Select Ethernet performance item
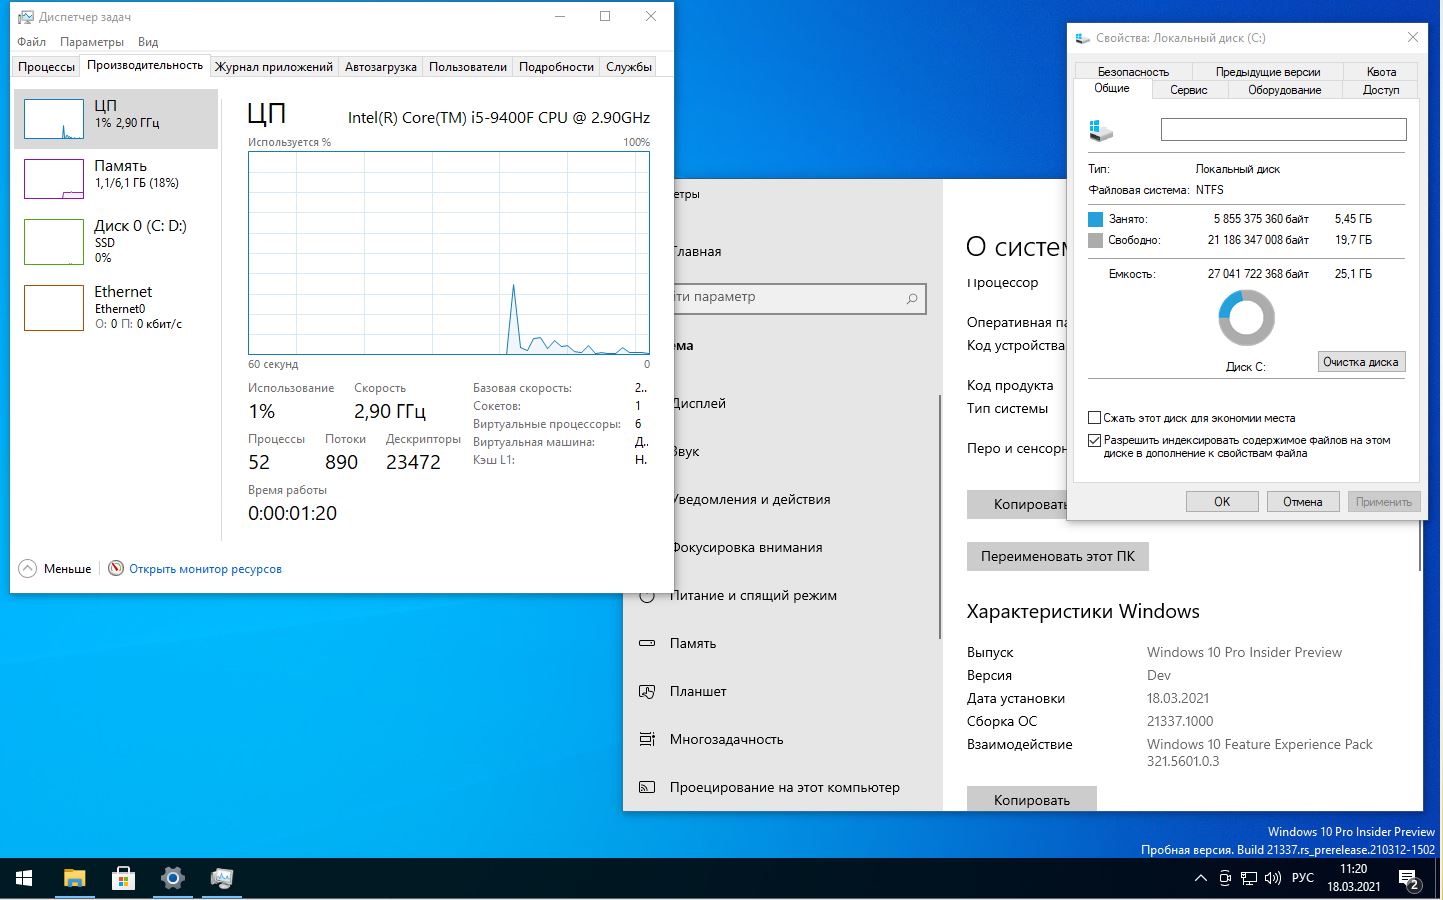Screen dimensions: 1443x900 click(116, 307)
